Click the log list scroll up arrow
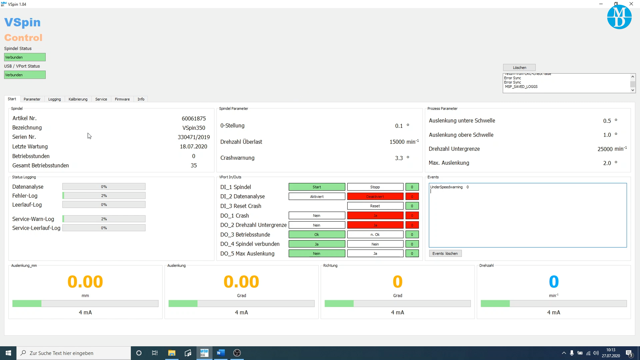The image size is (640, 360). click(x=632, y=77)
